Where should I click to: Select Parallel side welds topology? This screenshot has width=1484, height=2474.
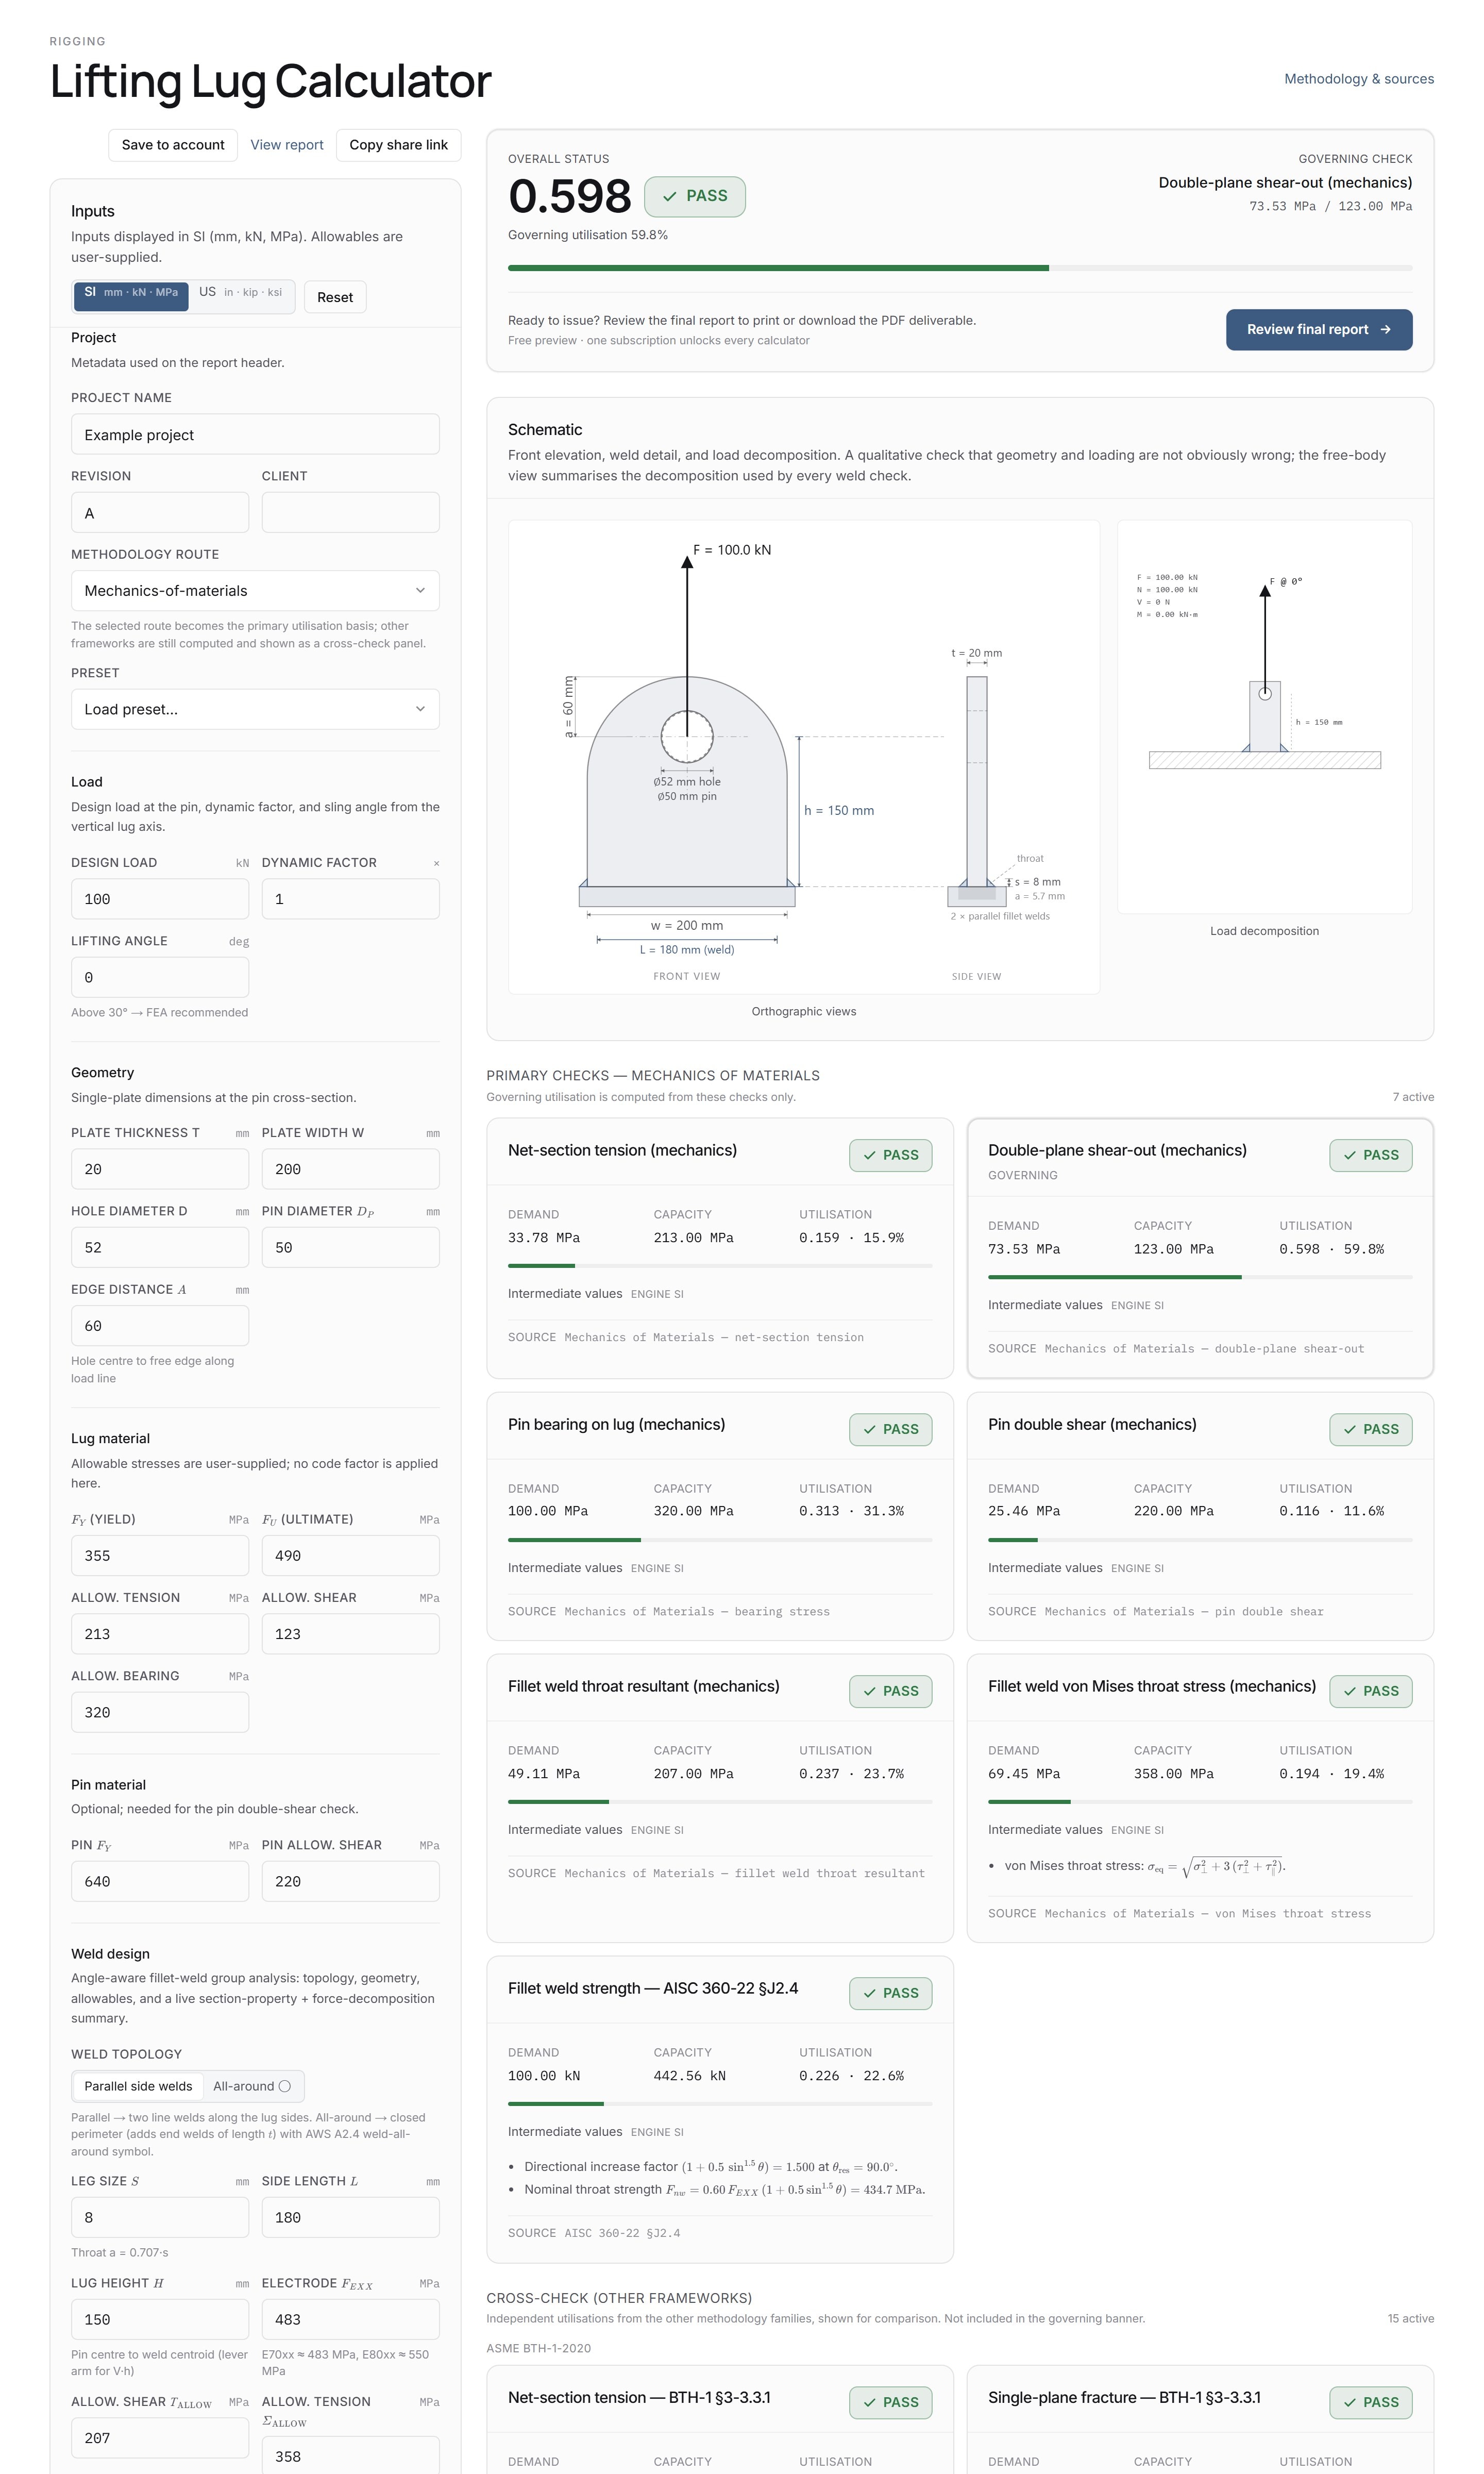pos(138,2086)
